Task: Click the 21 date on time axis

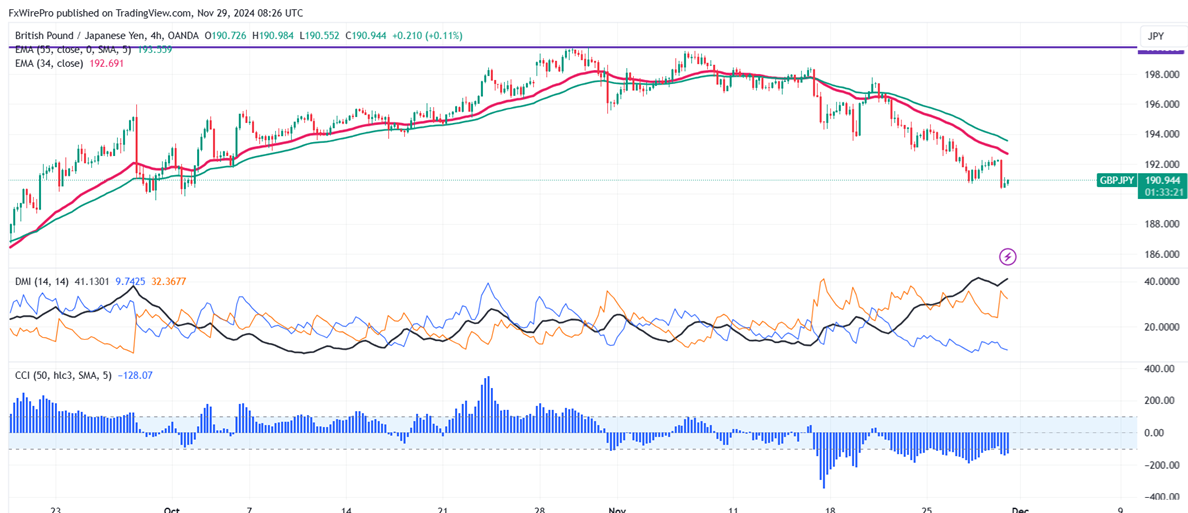Action: click(x=443, y=509)
